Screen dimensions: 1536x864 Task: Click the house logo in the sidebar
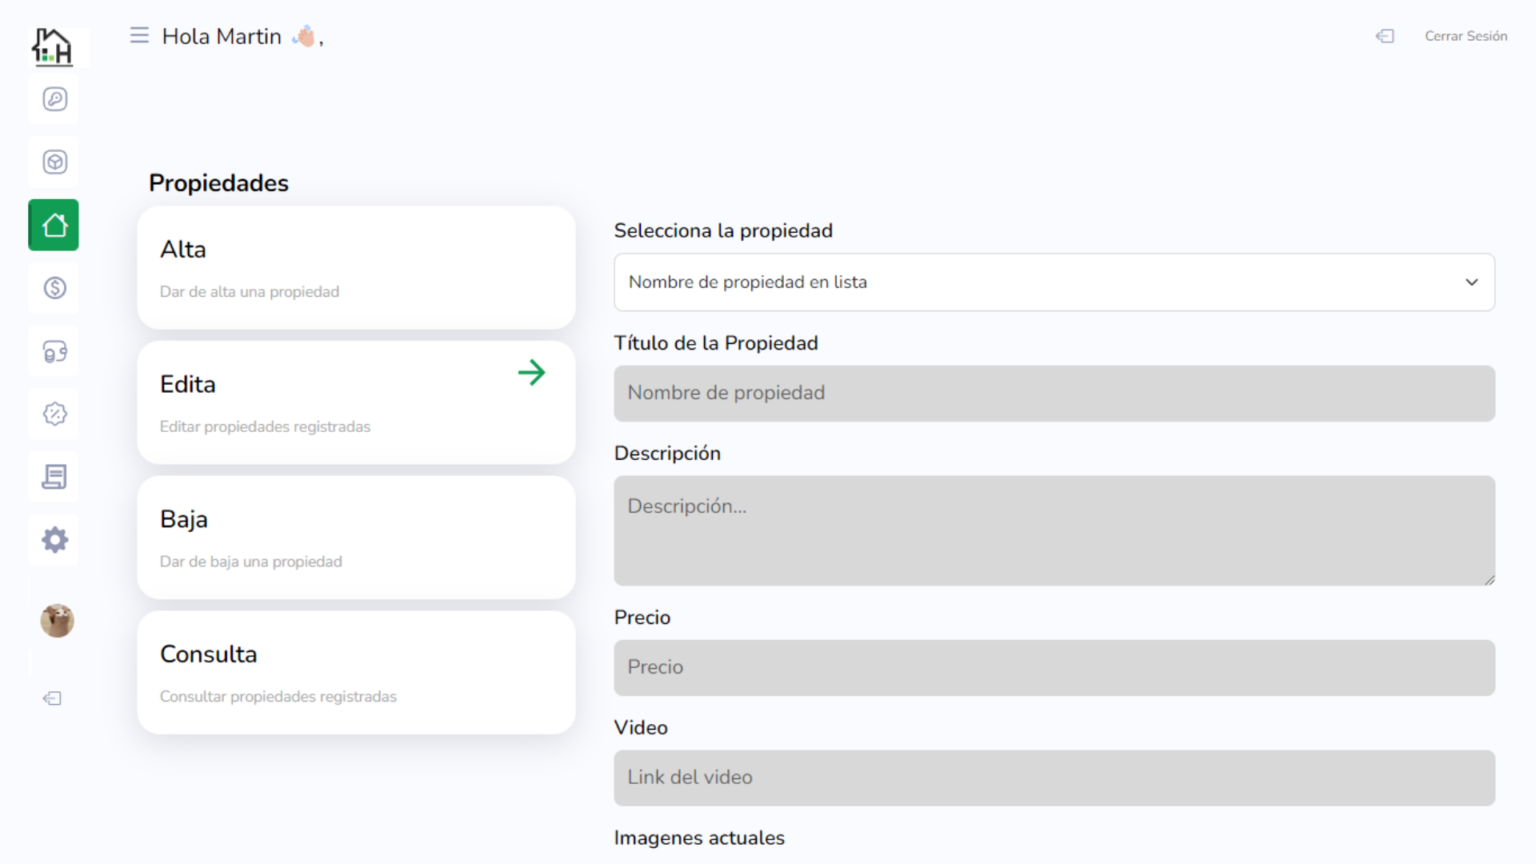[x=52, y=46]
